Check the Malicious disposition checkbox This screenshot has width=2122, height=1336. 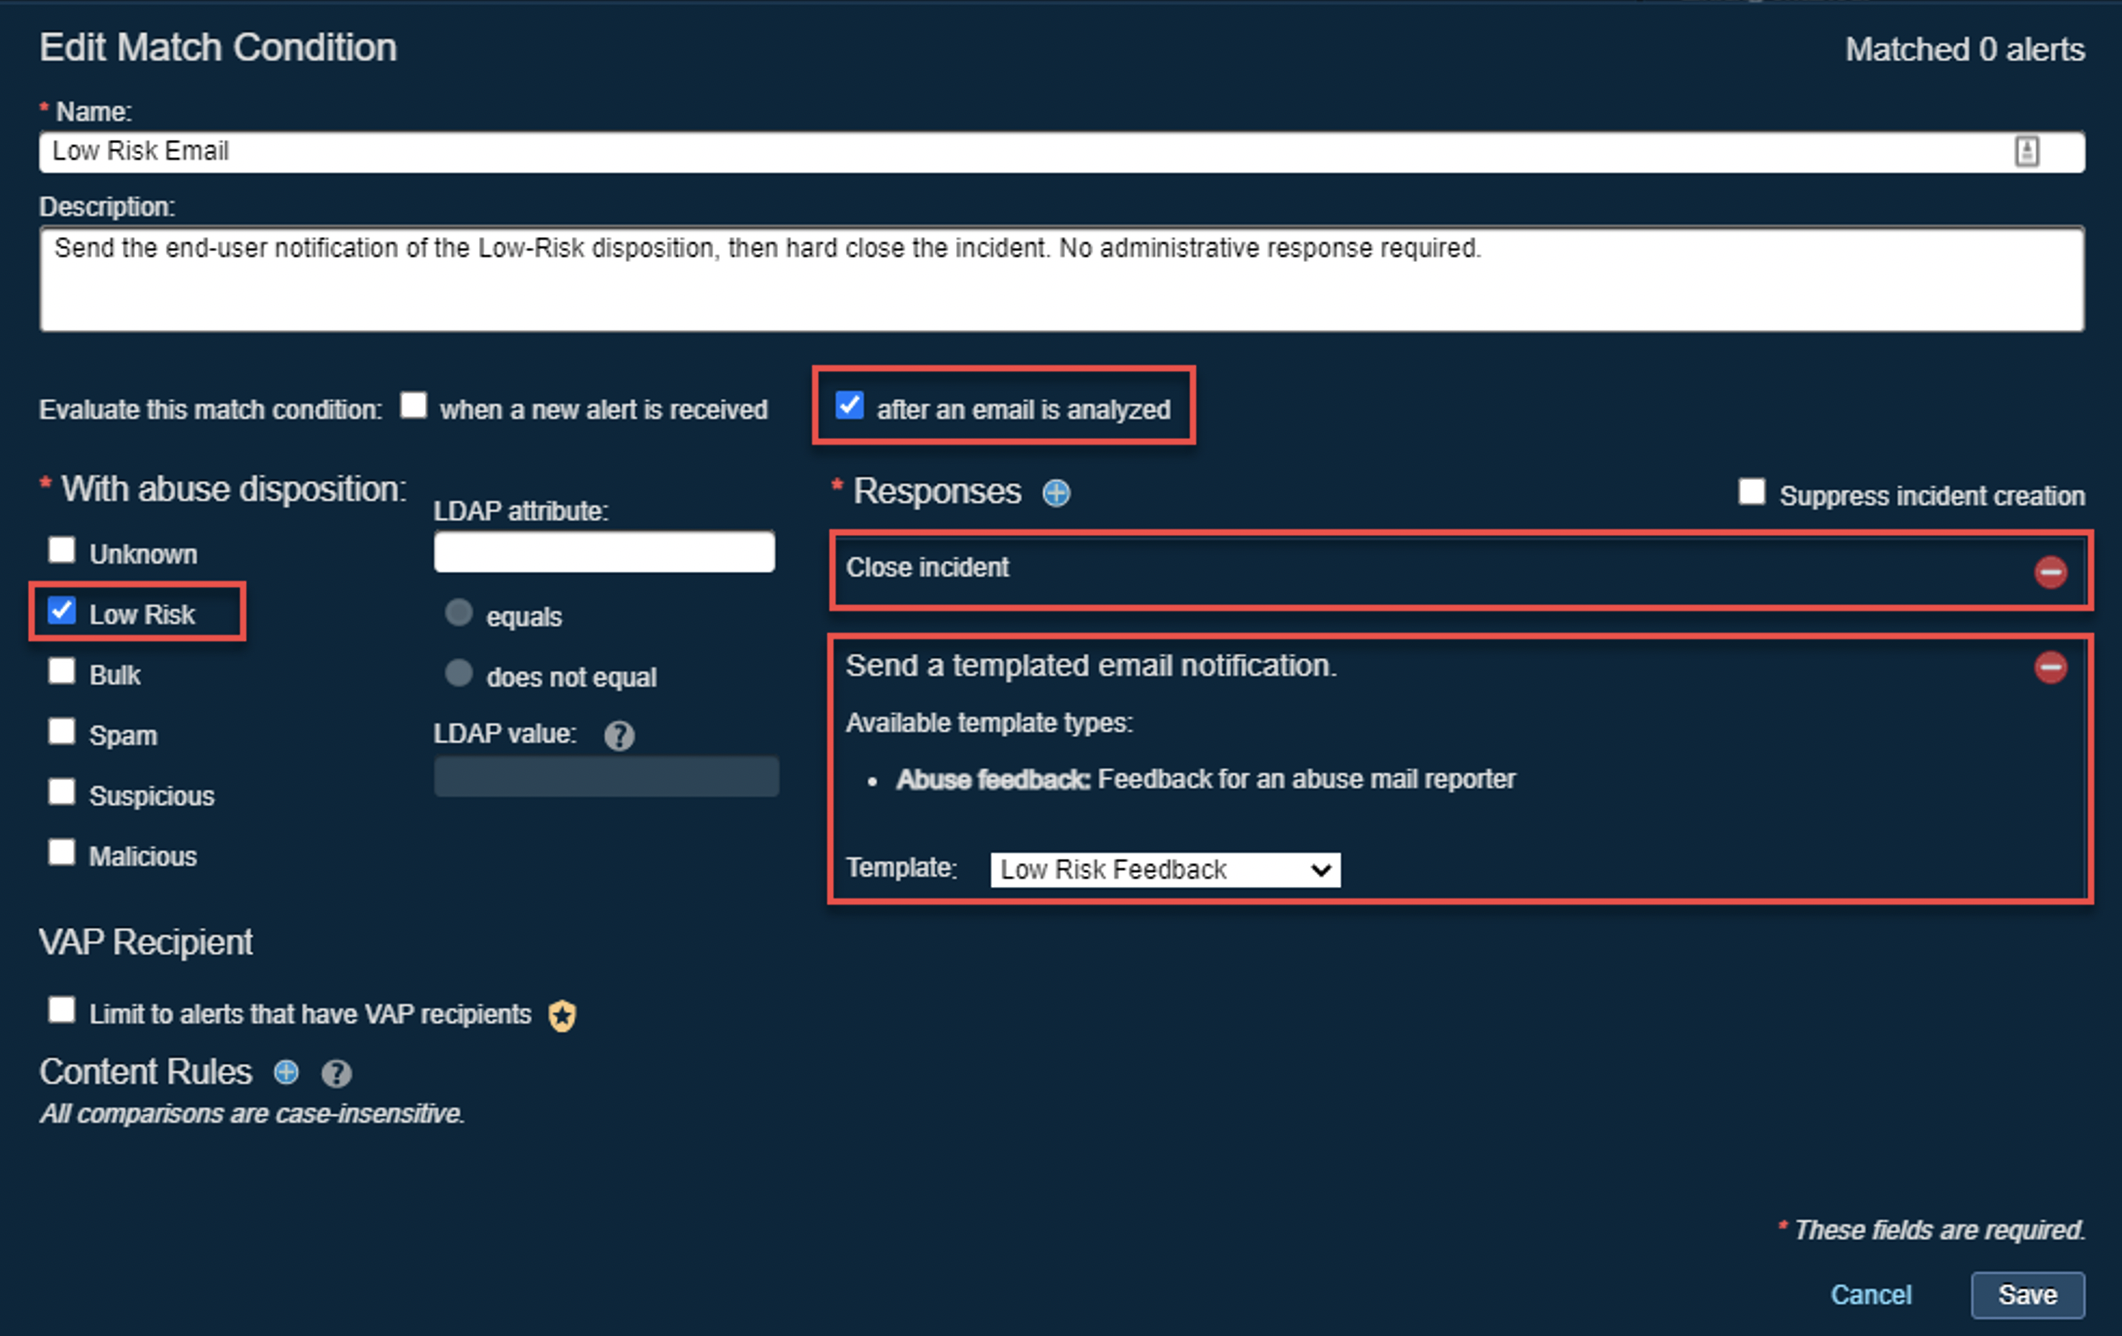(x=62, y=853)
